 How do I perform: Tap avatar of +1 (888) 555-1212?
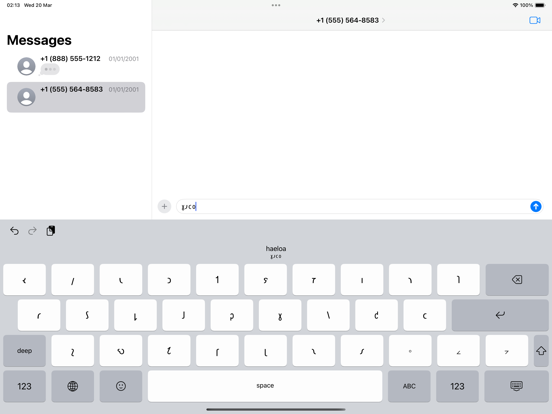26,66
